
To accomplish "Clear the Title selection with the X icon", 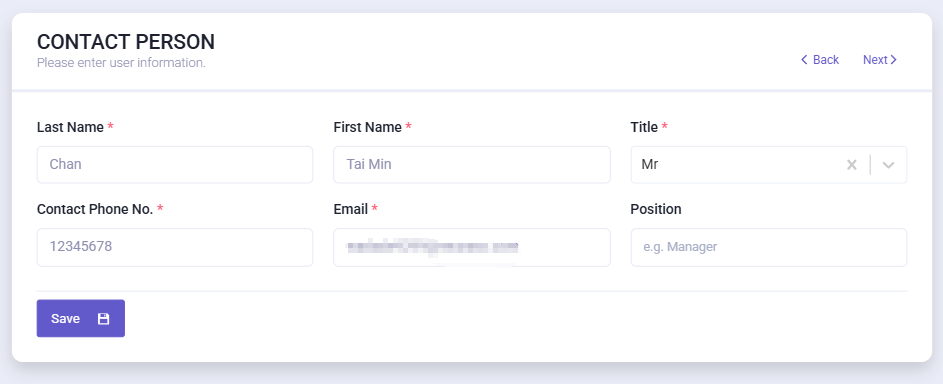I will pyautogui.click(x=852, y=165).
